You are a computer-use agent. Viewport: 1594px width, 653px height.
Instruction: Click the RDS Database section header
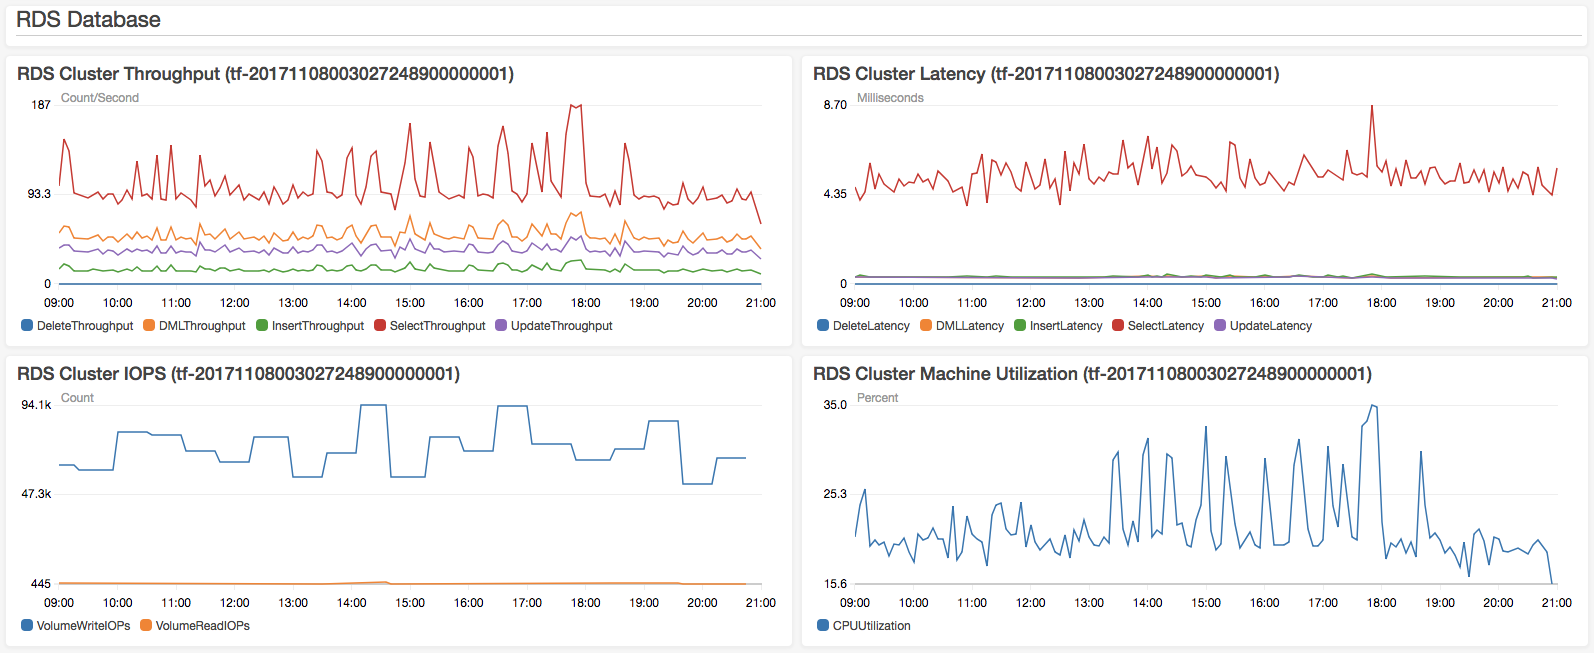[x=88, y=20]
